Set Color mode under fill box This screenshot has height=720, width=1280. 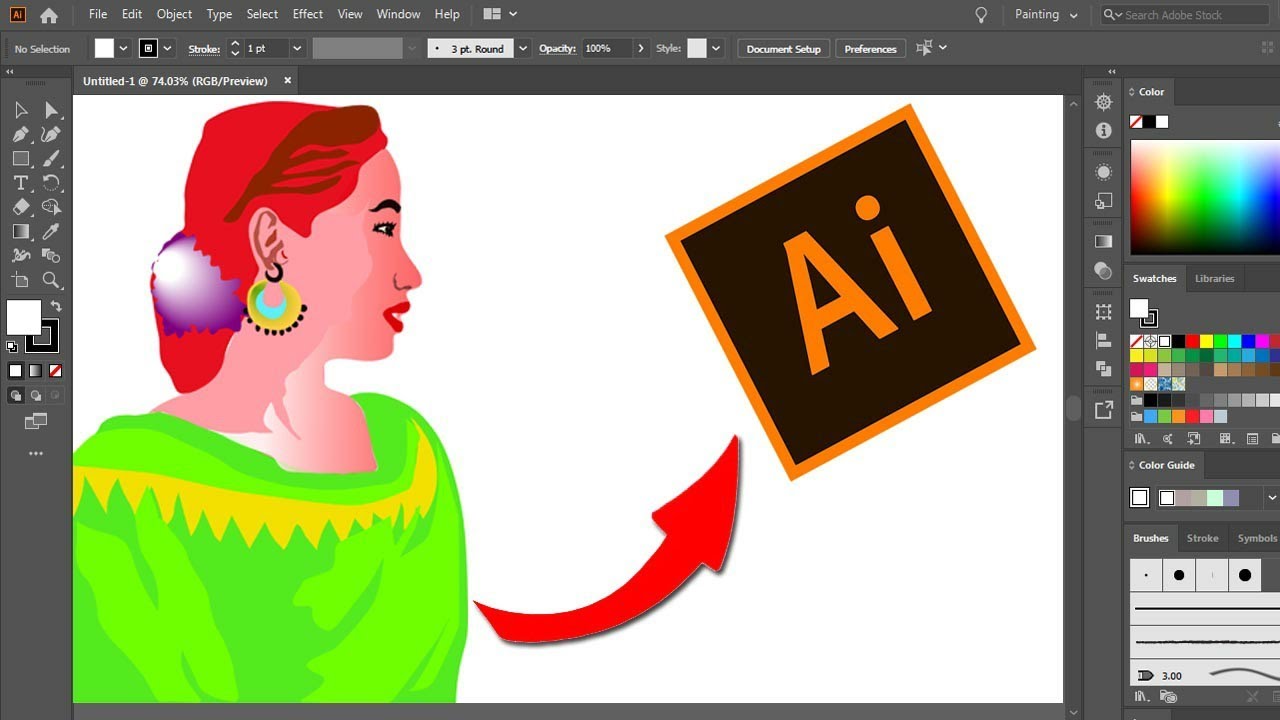click(15, 371)
